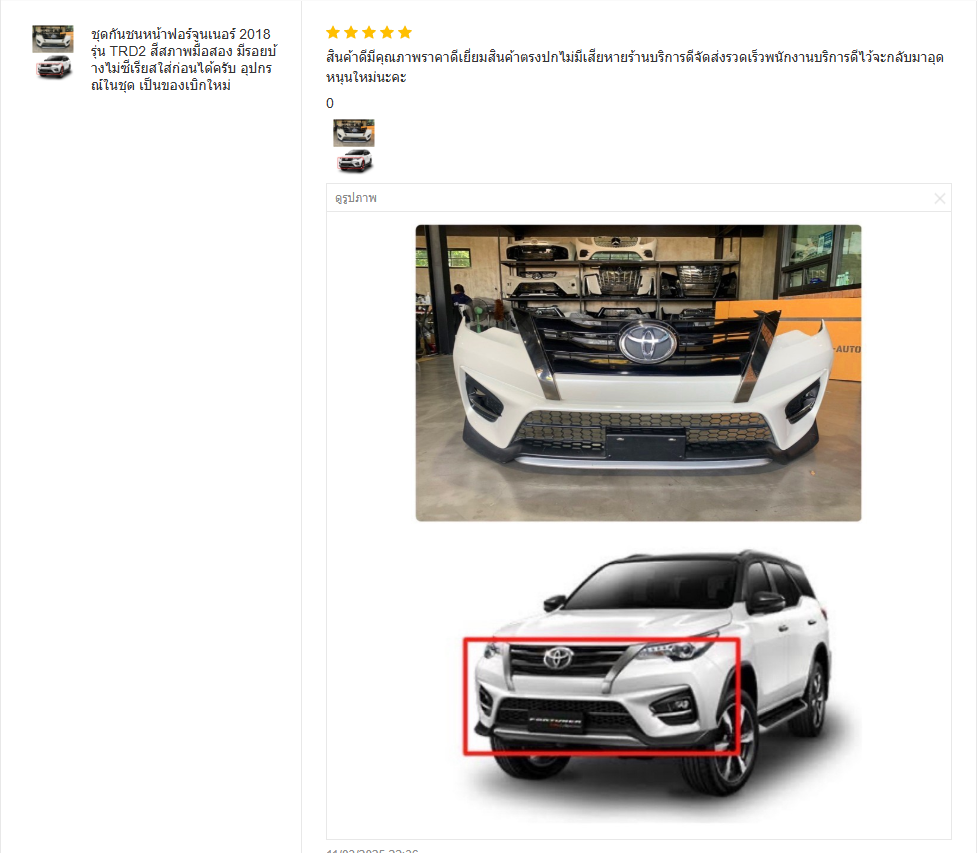The width and height of the screenshot is (978, 853).
Task: Click the third yellow rating star
Action: click(x=369, y=32)
